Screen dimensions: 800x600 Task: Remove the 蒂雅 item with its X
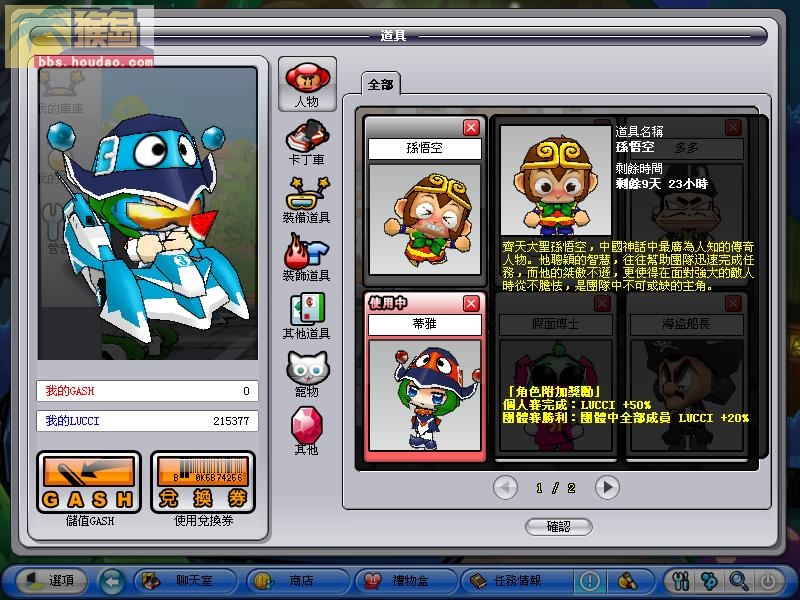pyautogui.click(x=471, y=304)
